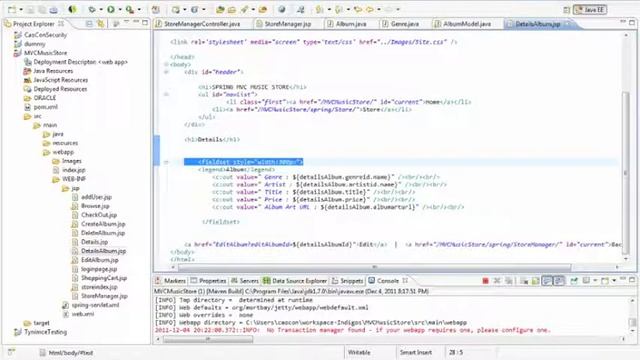
Task: Click the New file wizard icon
Action: tap(12, 9)
